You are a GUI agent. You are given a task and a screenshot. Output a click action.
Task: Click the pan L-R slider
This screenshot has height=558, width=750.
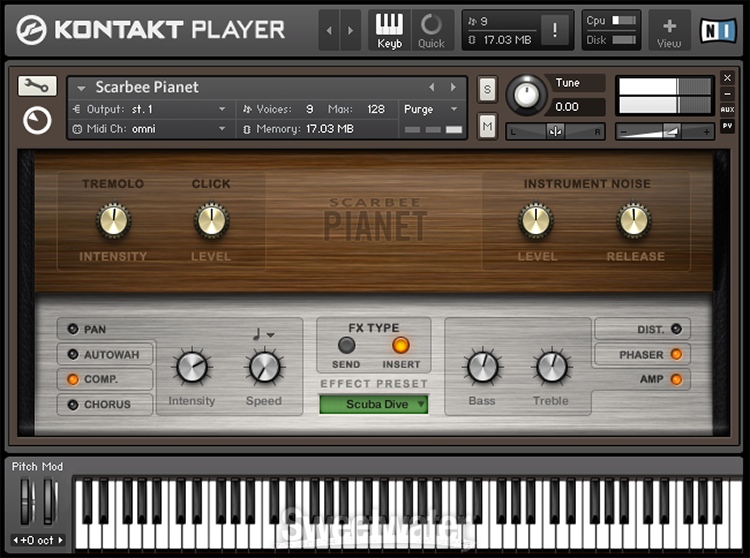(x=555, y=131)
